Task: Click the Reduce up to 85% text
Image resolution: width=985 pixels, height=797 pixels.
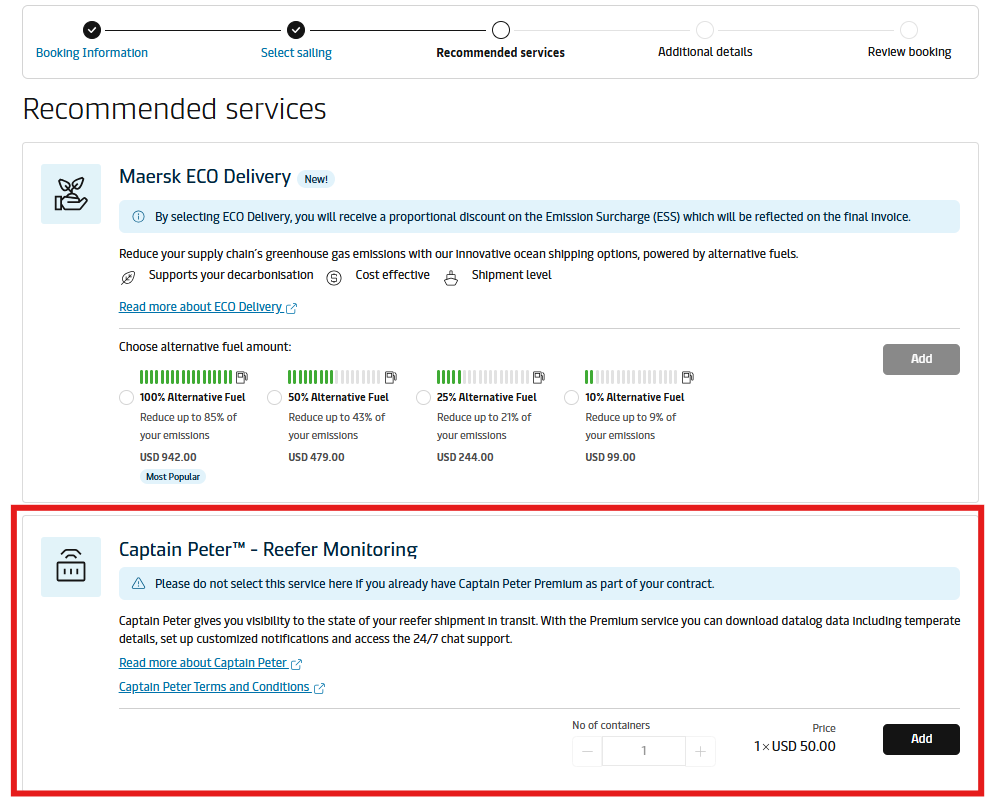Action: pos(188,426)
